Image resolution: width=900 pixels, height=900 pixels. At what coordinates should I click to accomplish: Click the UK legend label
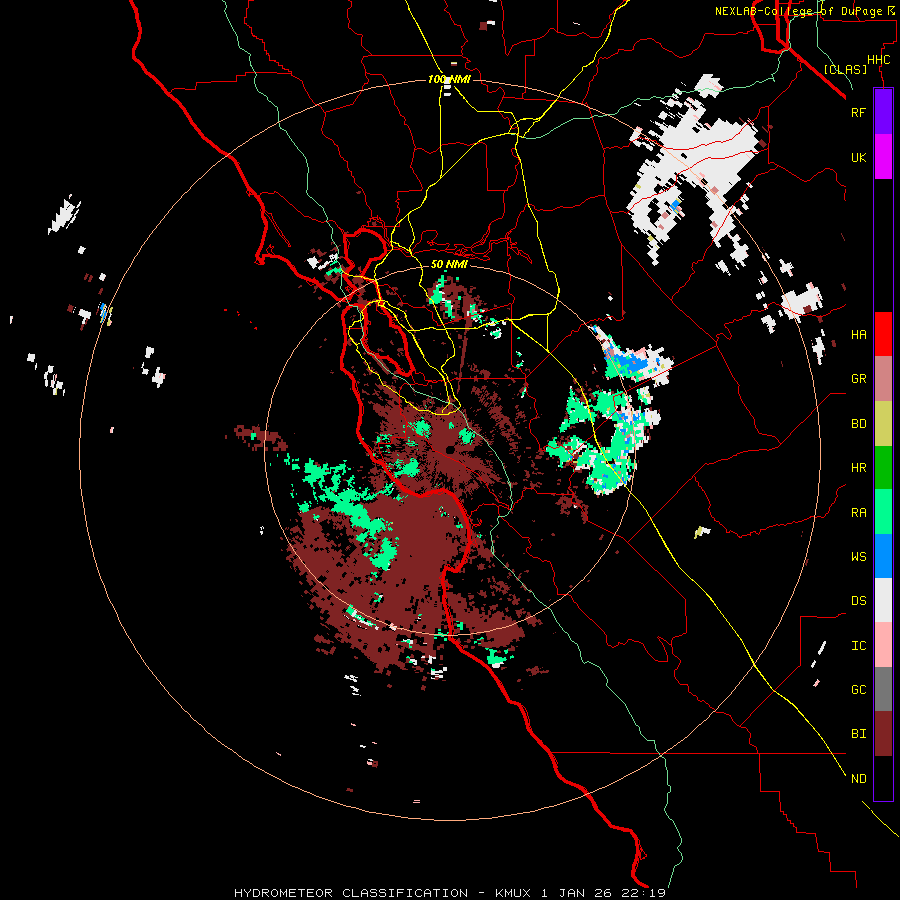(858, 157)
